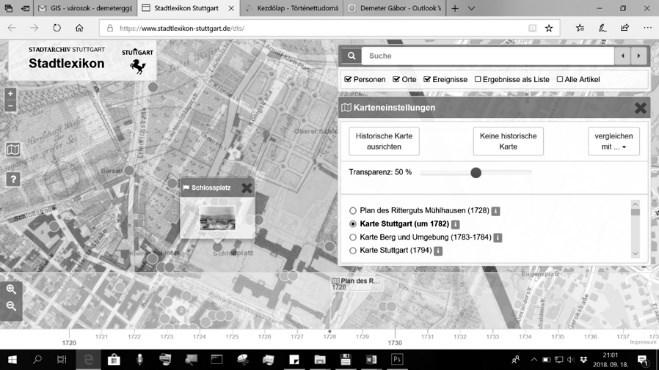Click the Transparenz slider handle

coord(476,172)
